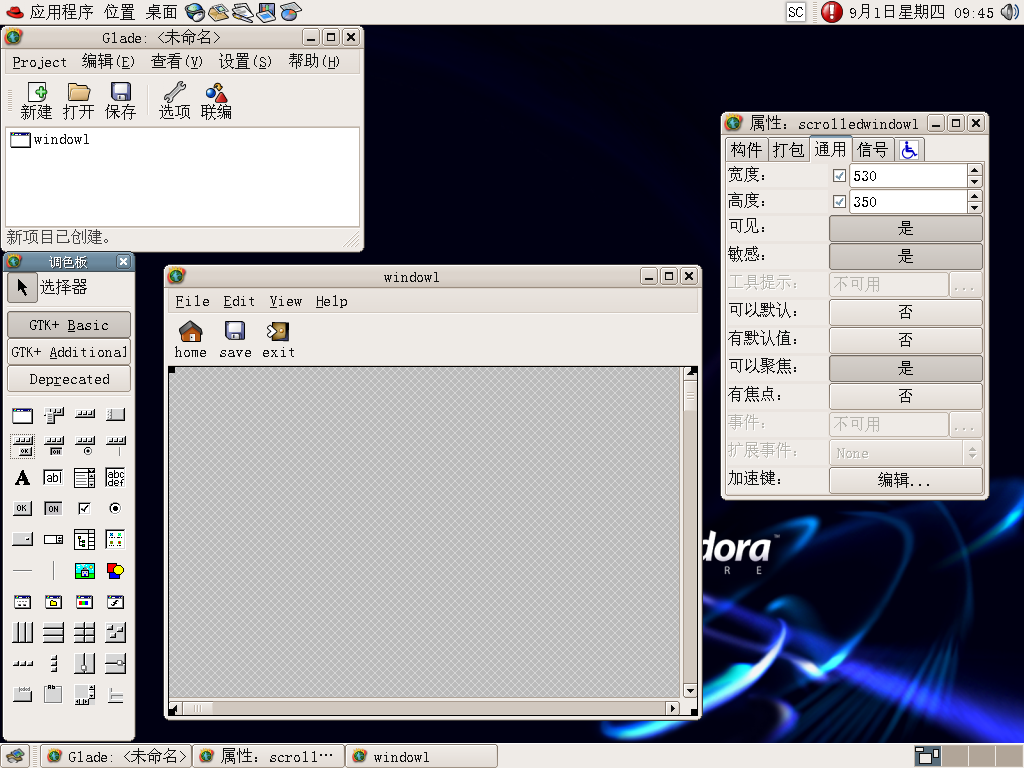
Task: Switch to the 信号 signals tab
Action: pos(872,150)
